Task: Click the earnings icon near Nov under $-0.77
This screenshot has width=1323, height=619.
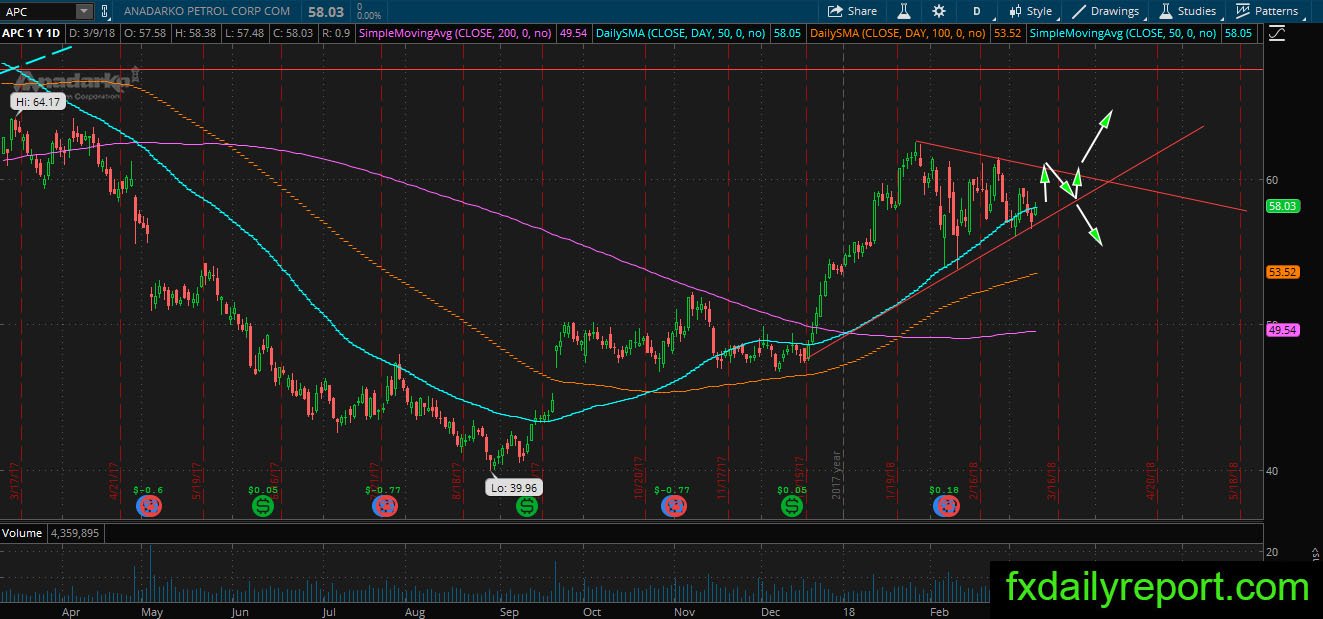Action: coord(672,507)
